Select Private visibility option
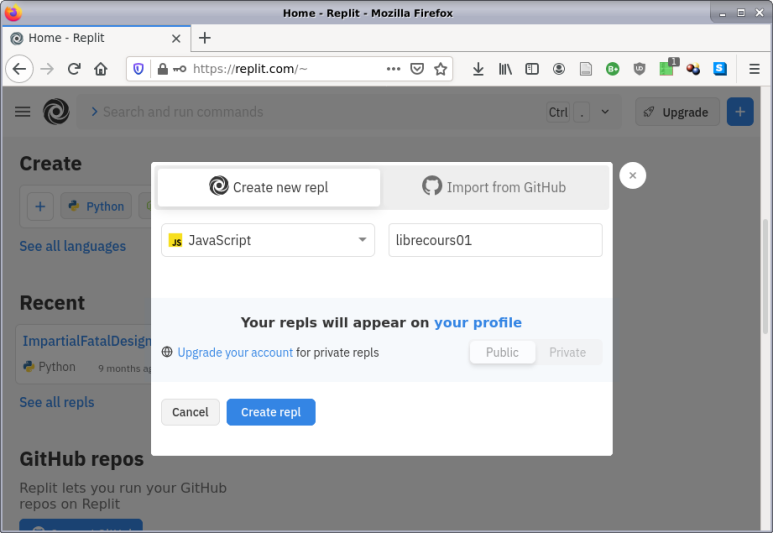 click(x=567, y=353)
